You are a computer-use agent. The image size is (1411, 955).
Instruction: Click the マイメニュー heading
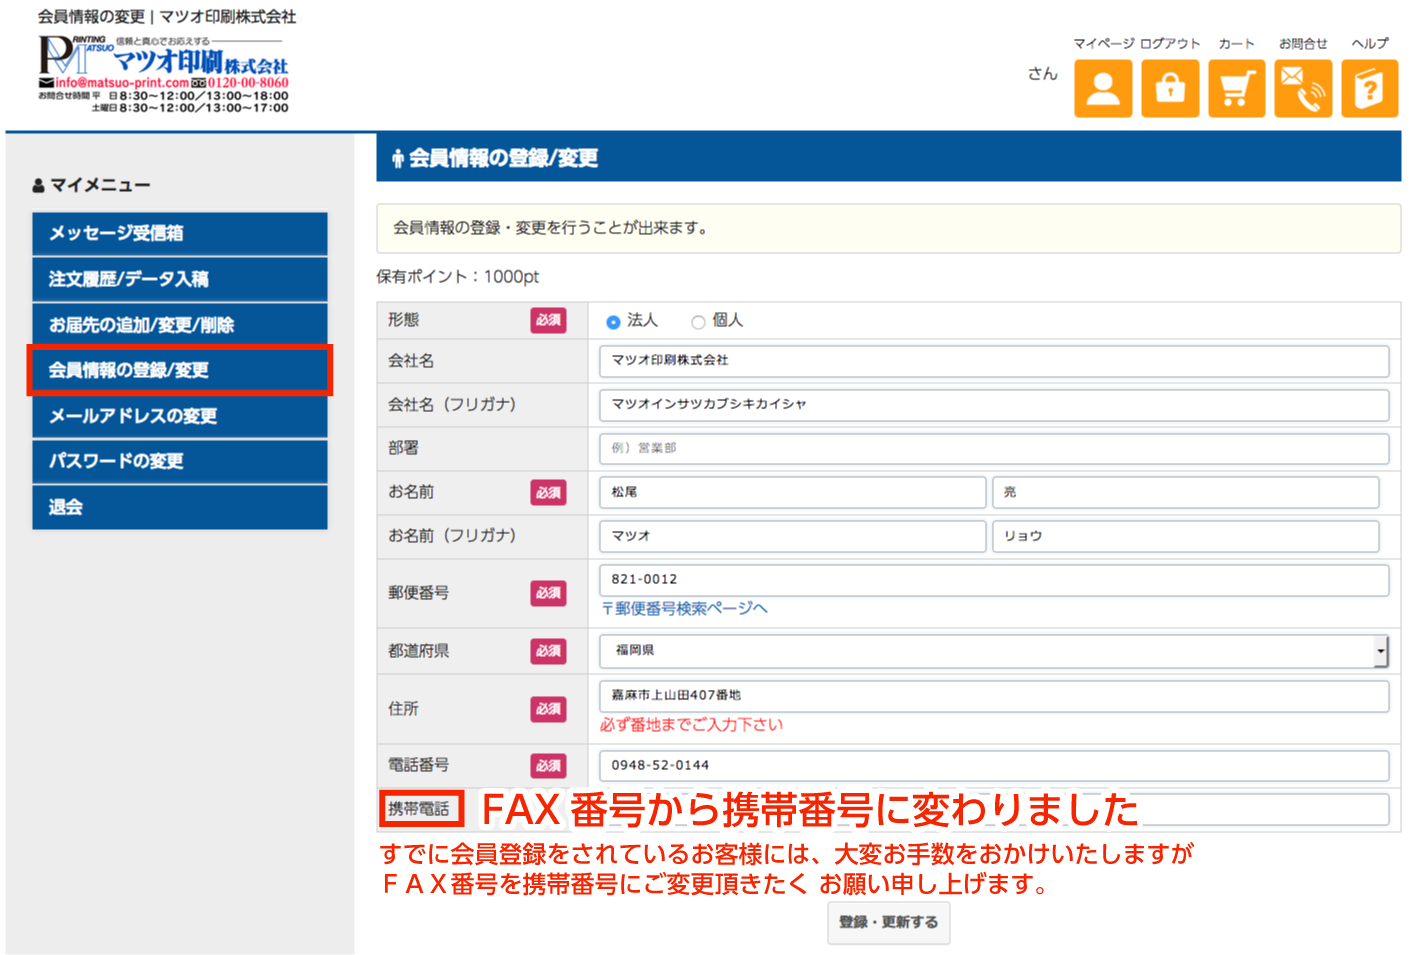(x=92, y=185)
